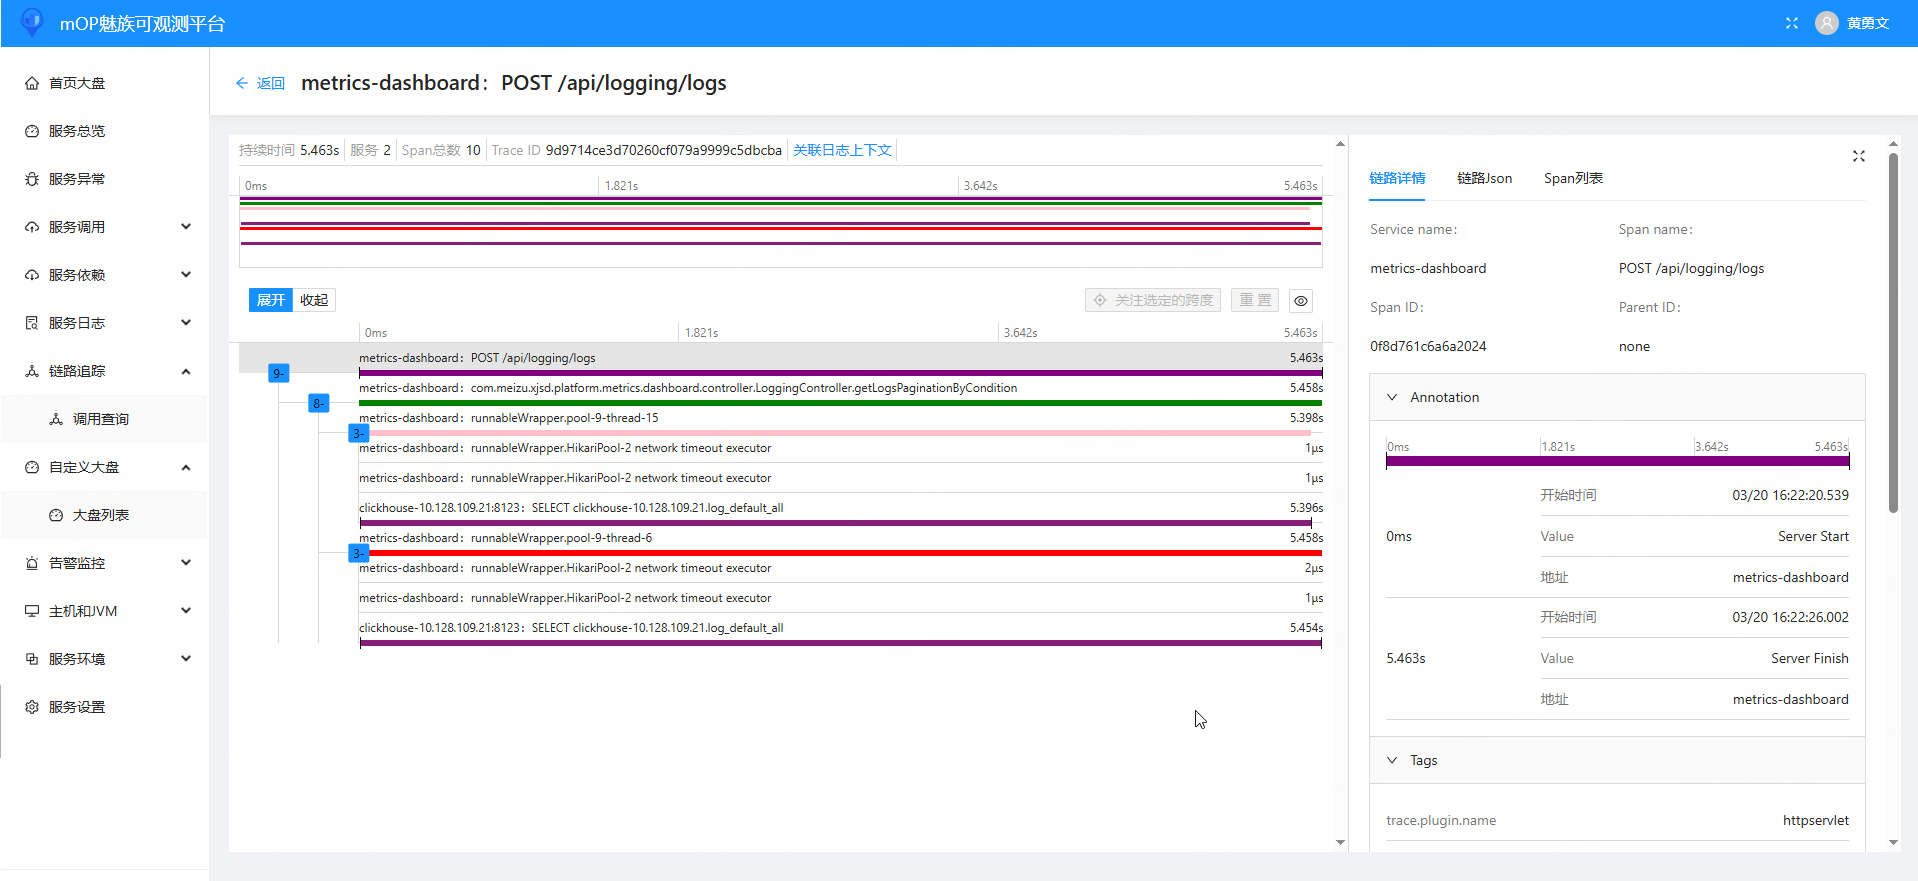1918x881 pixels.
Task: Toggle the eye visibility button
Action: (x=1300, y=301)
